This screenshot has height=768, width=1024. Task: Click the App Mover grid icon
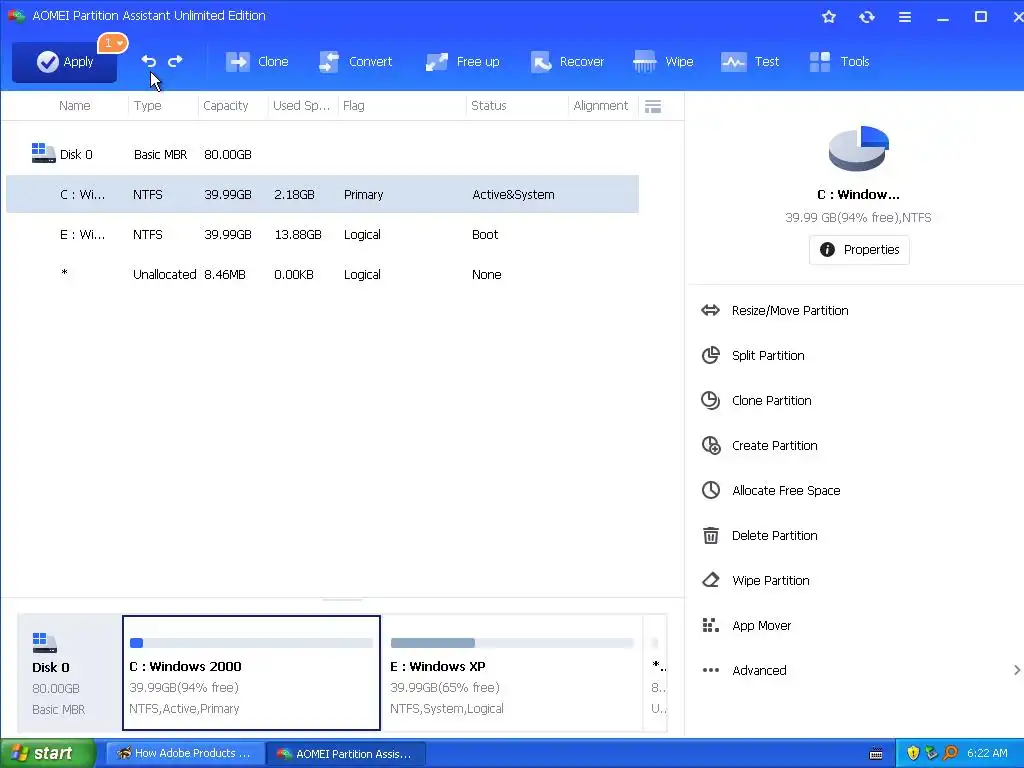point(711,626)
